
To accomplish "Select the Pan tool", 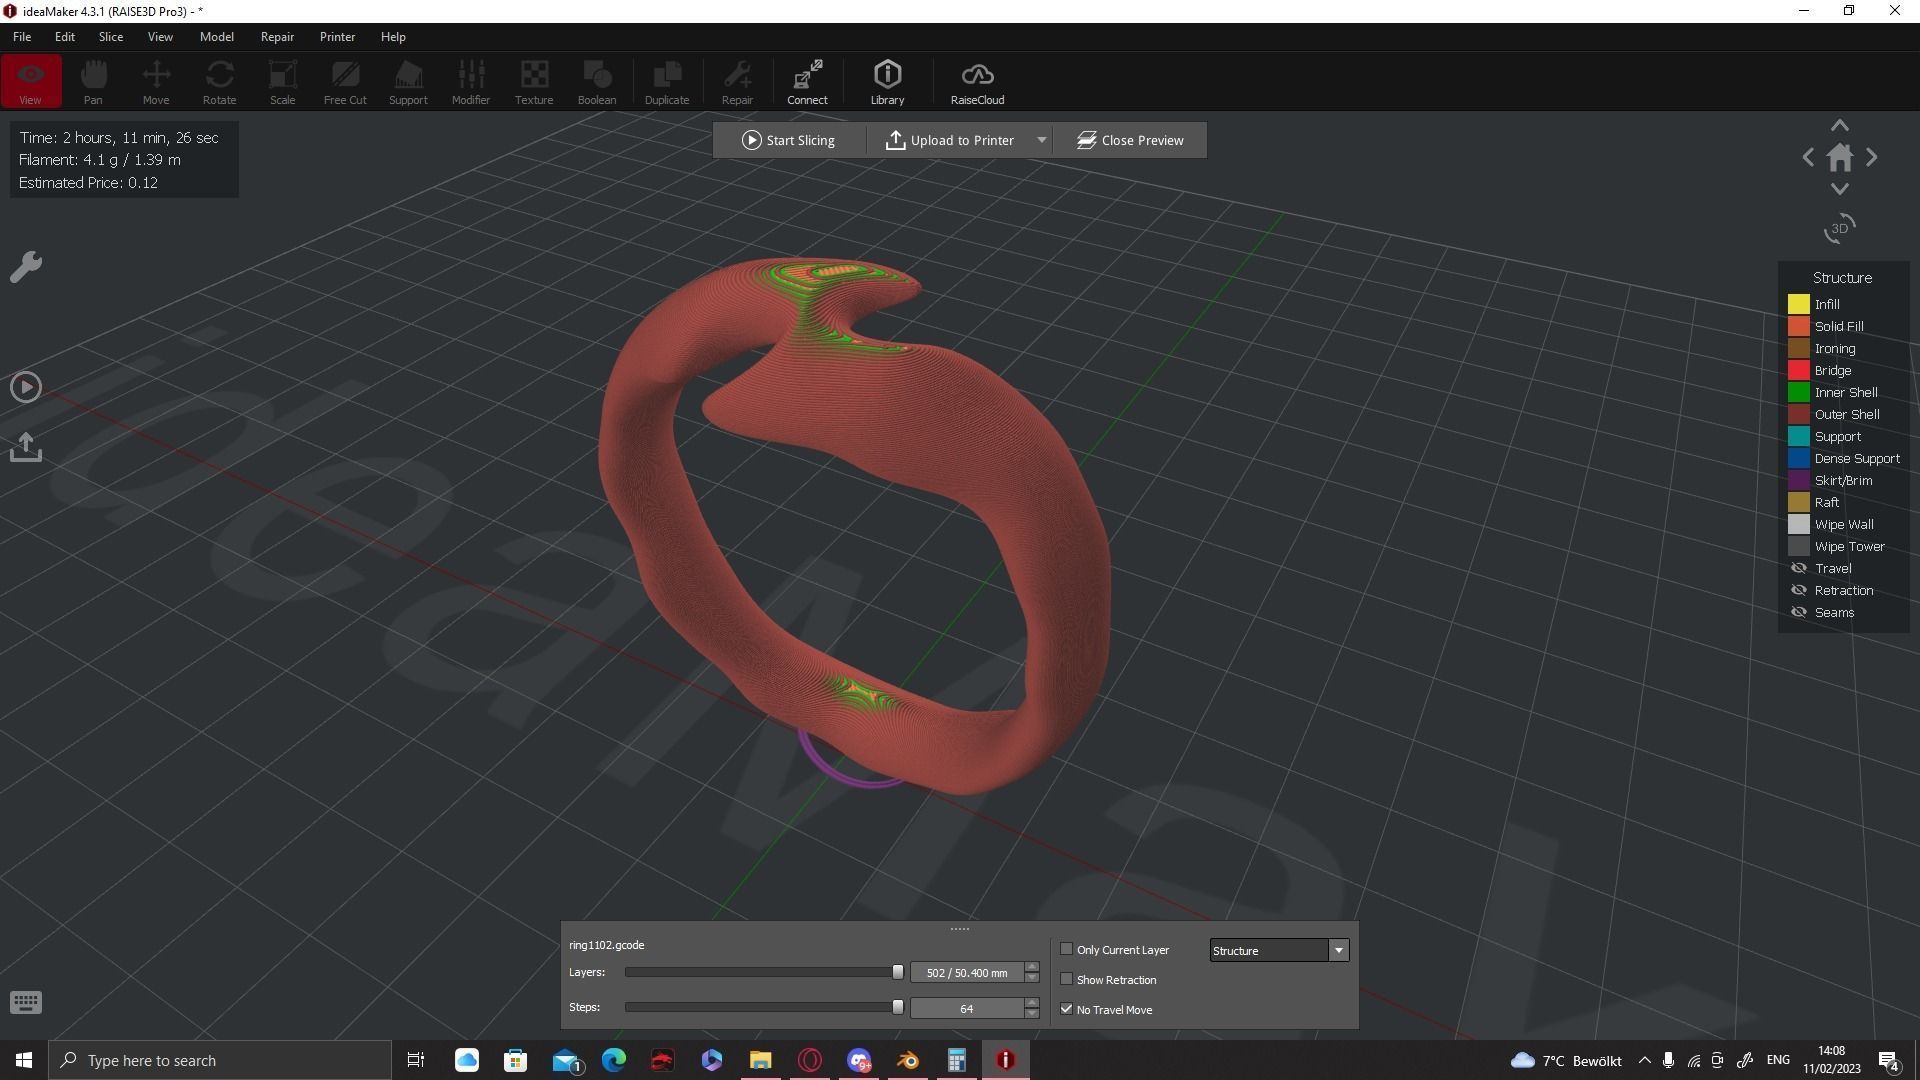I will pyautogui.click(x=93, y=81).
